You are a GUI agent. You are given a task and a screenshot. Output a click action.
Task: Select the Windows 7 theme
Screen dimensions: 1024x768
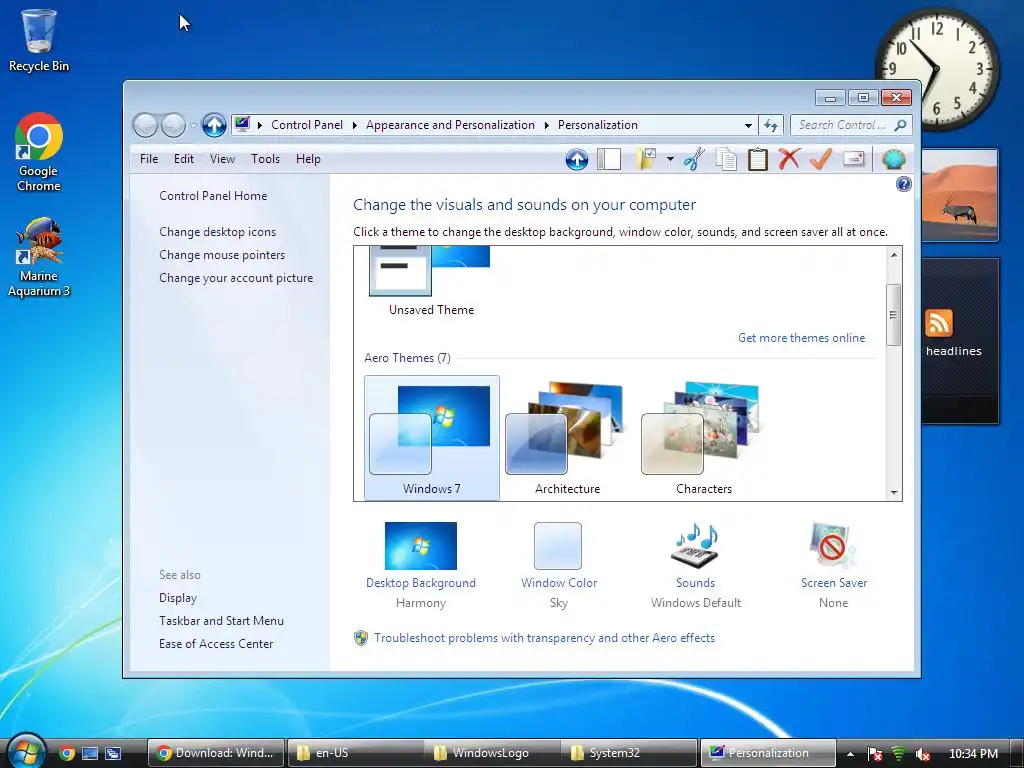(432, 438)
